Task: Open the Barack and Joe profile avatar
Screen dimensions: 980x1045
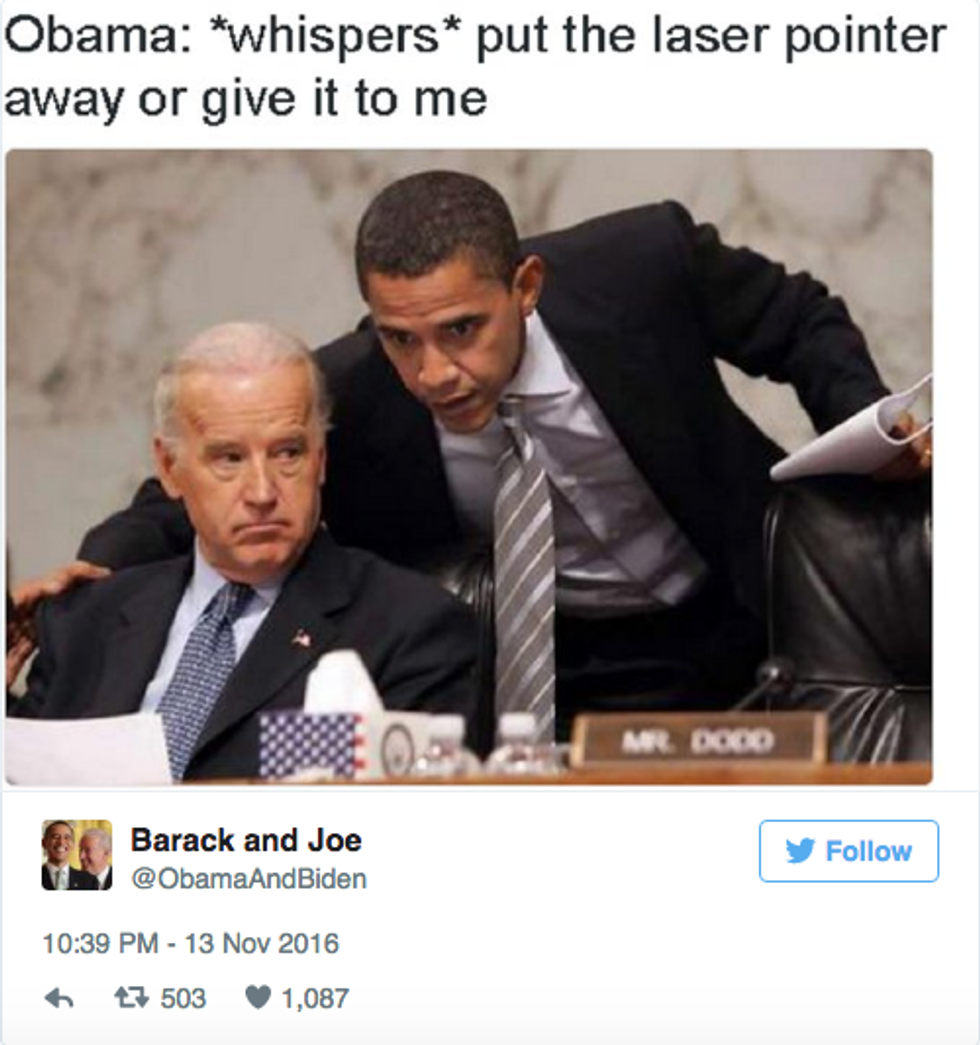Action: click(x=77, y=855)
